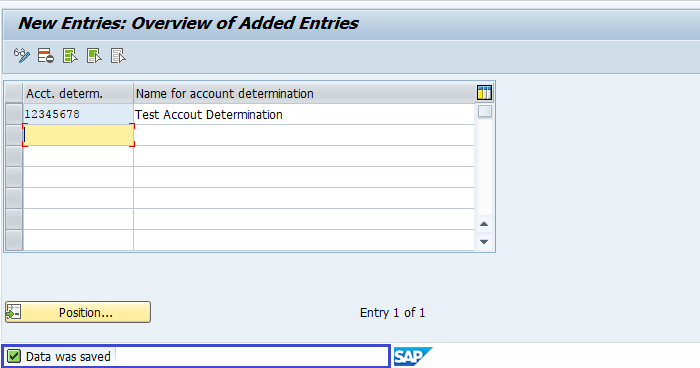The image size is (700, 368).
Task: Click the 'Acct. determ.' column header
Action: click(x=78, y=93)
